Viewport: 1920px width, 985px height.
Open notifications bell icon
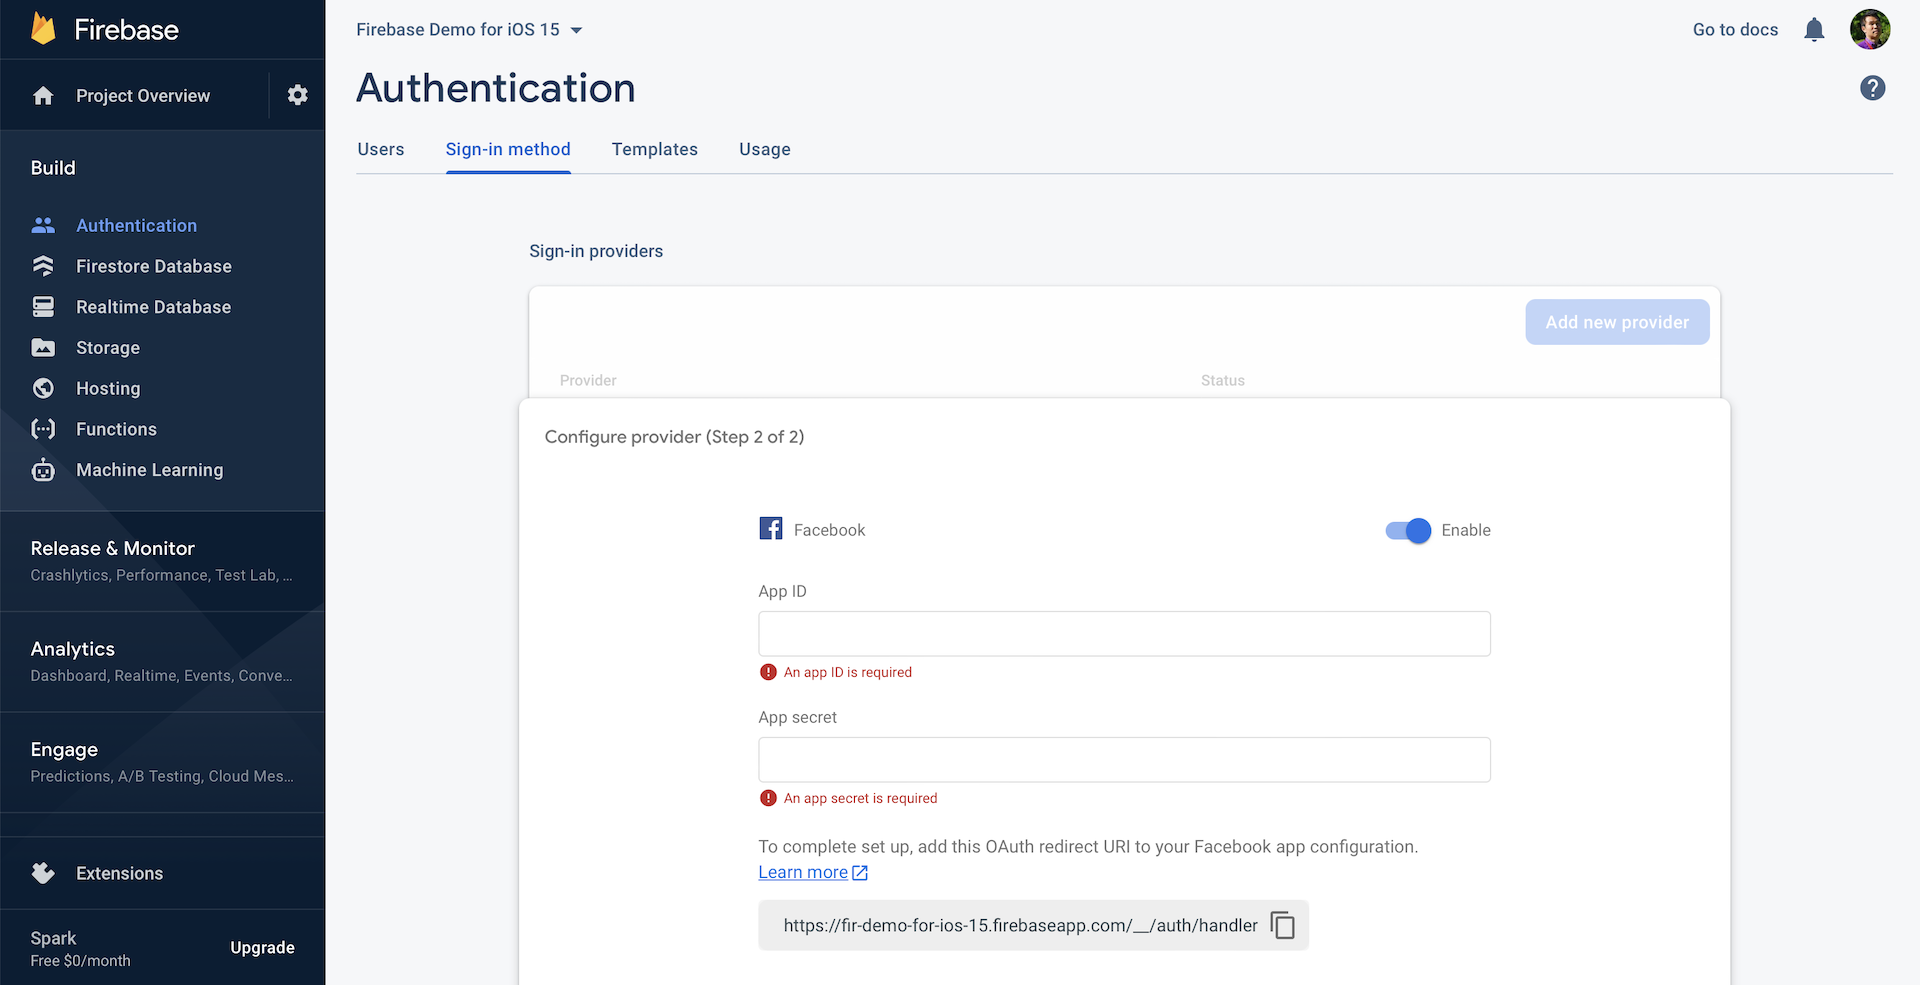pos(1814,30)
